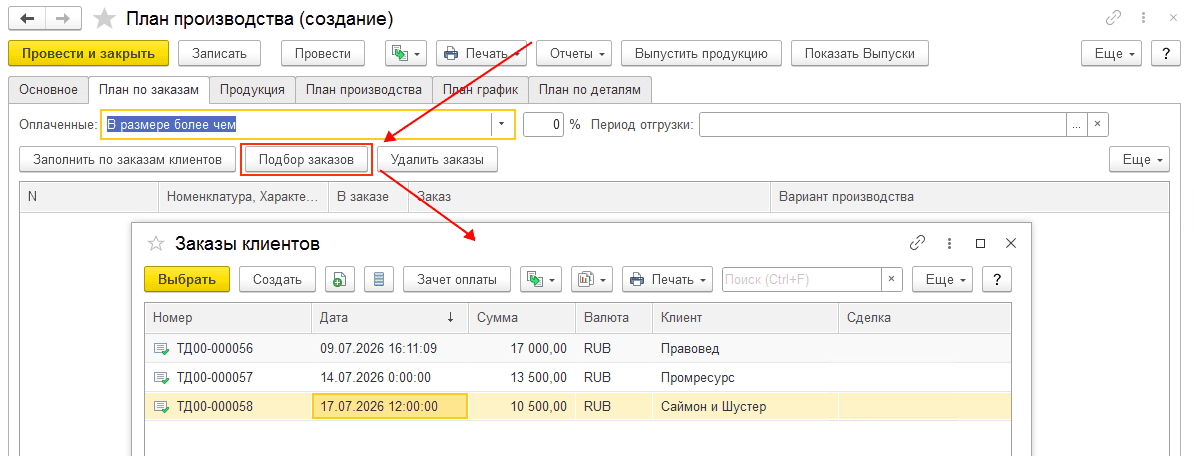Click Удалить заказы button
This screenshot has width=1194, height=456.
pyautogui.click(x=437, y=160)
